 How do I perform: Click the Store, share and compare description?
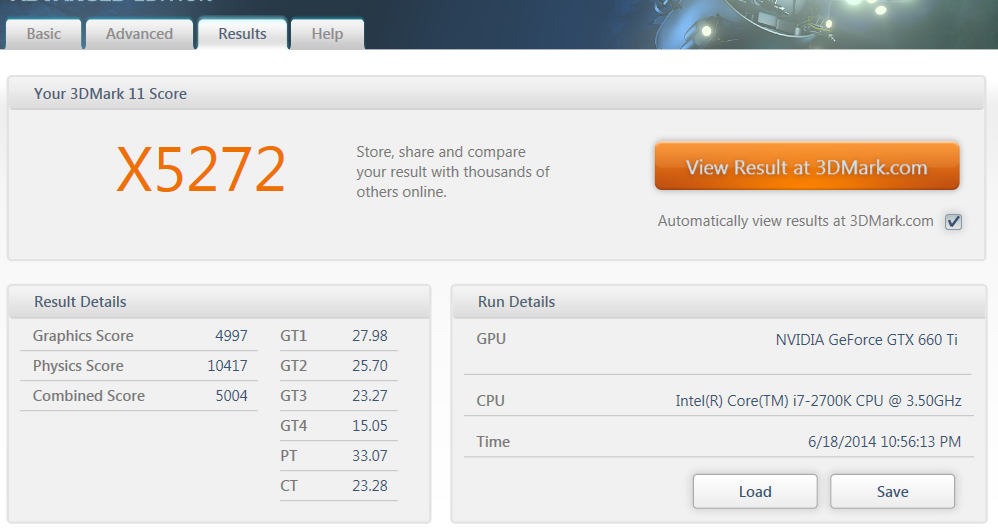click(x=453, y=172)
